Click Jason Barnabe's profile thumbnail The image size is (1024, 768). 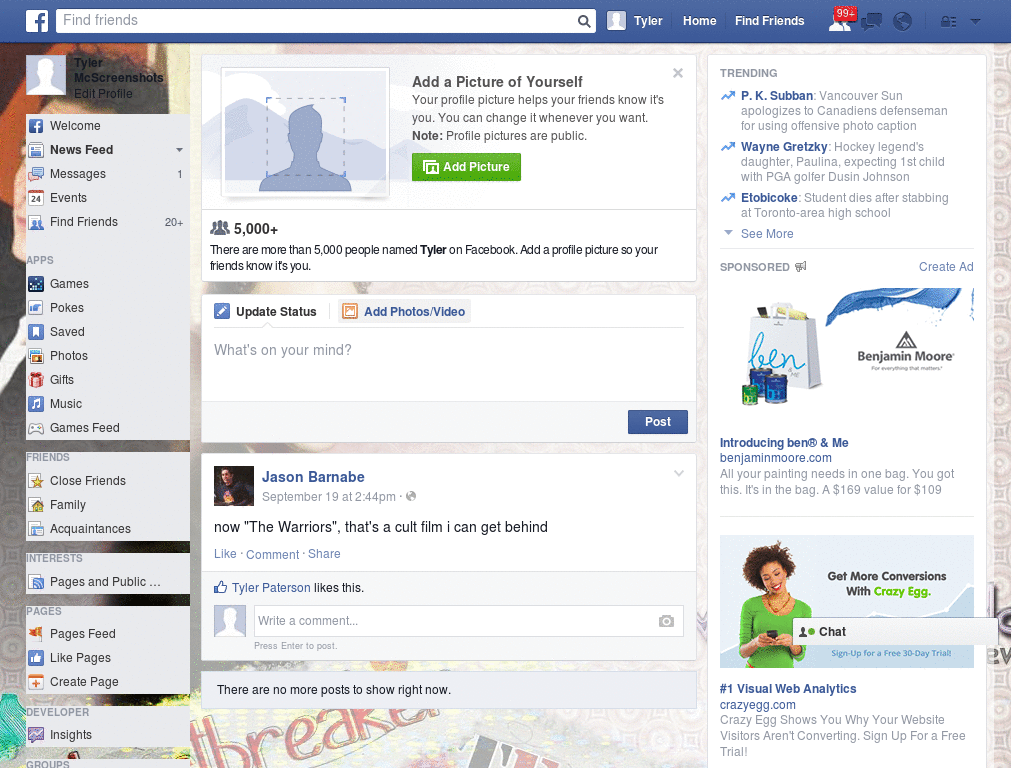coord(234,487)
